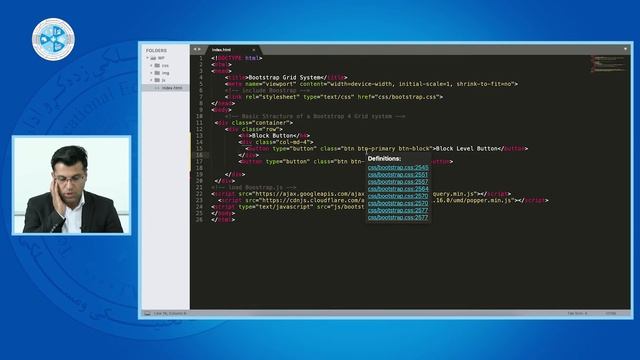Click the "col-md-4" class value

[293, 142]
